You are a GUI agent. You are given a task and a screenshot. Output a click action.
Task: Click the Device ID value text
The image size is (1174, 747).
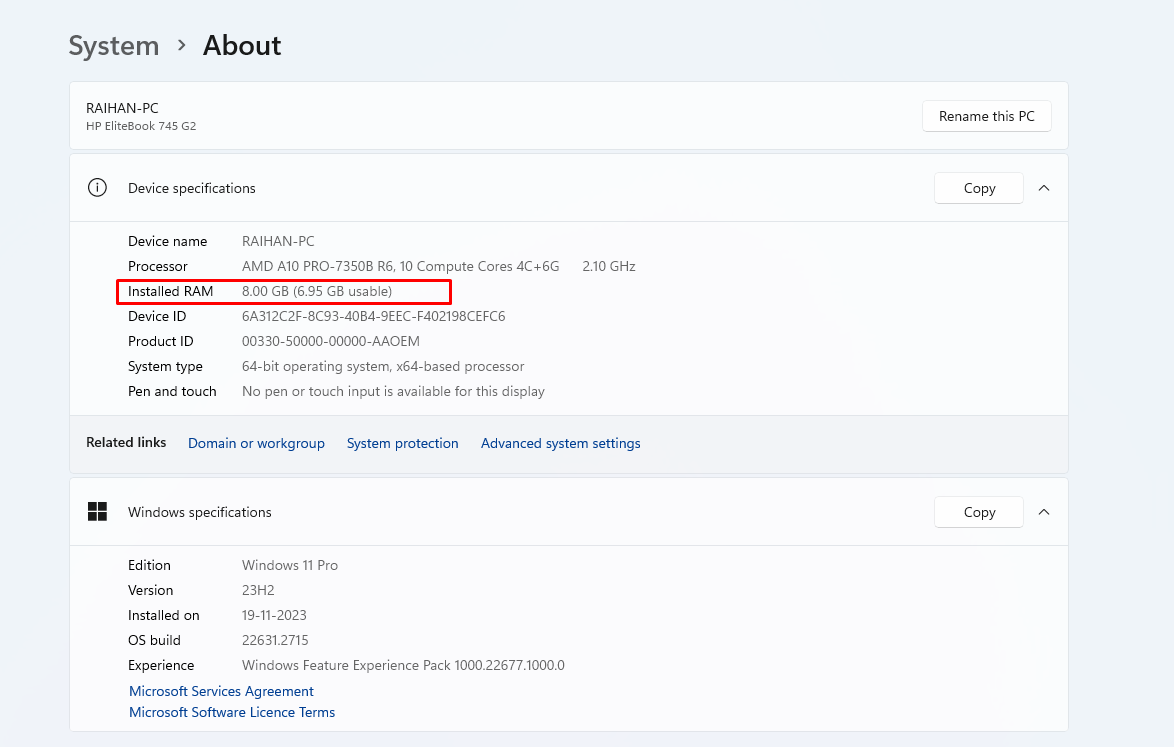tap(373, 316)
